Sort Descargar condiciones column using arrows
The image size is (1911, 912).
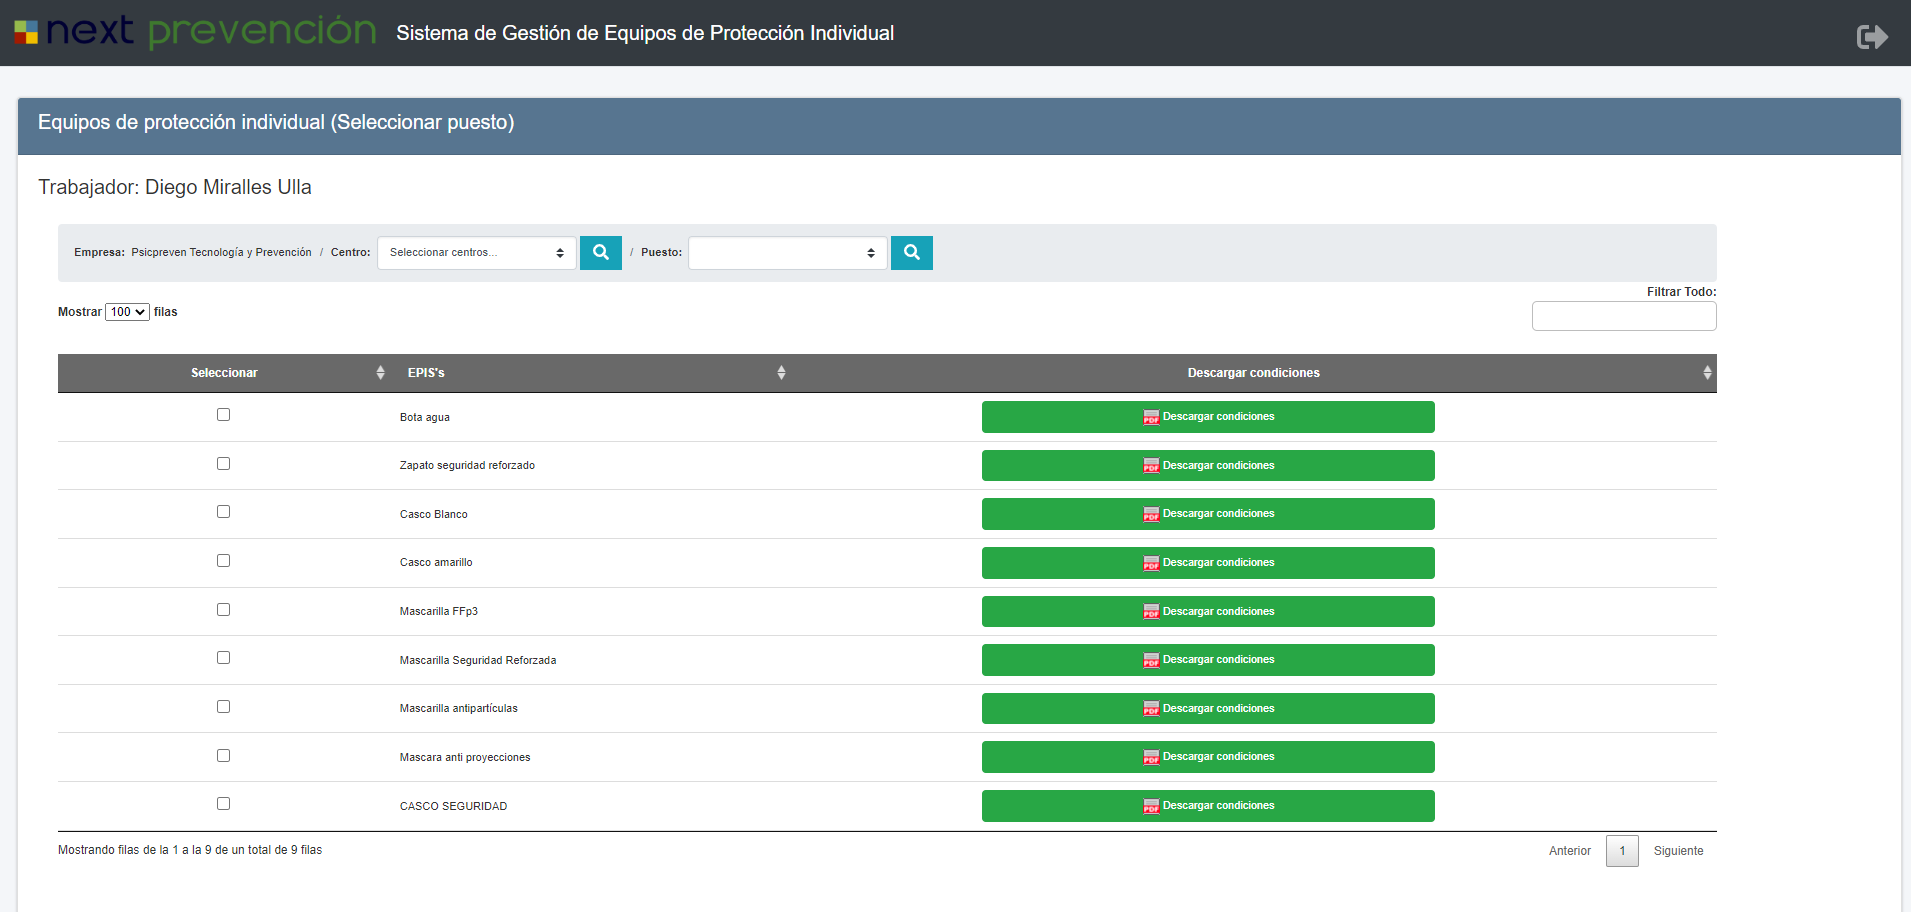(x=1706, y=373)
